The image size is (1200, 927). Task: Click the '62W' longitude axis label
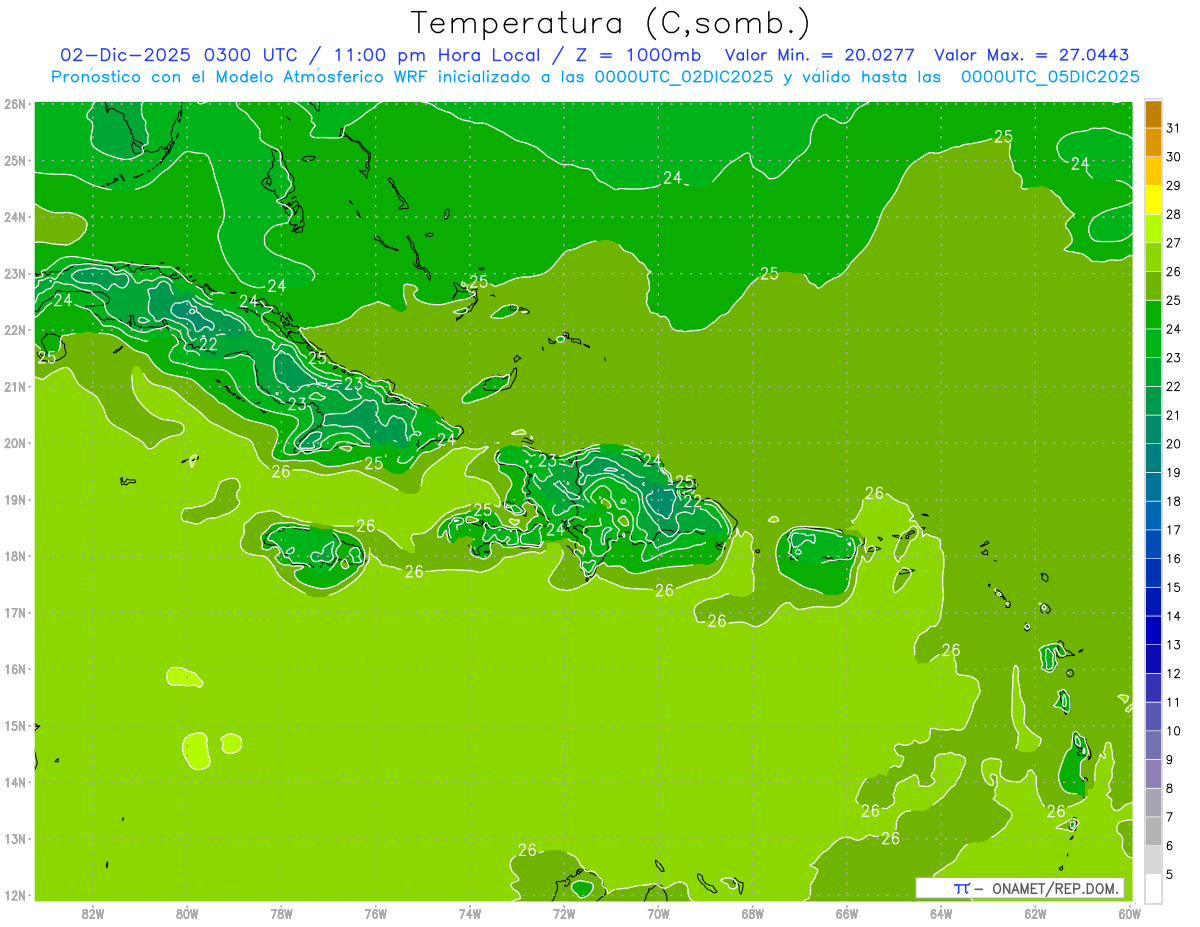click(x=1035, y=914)
